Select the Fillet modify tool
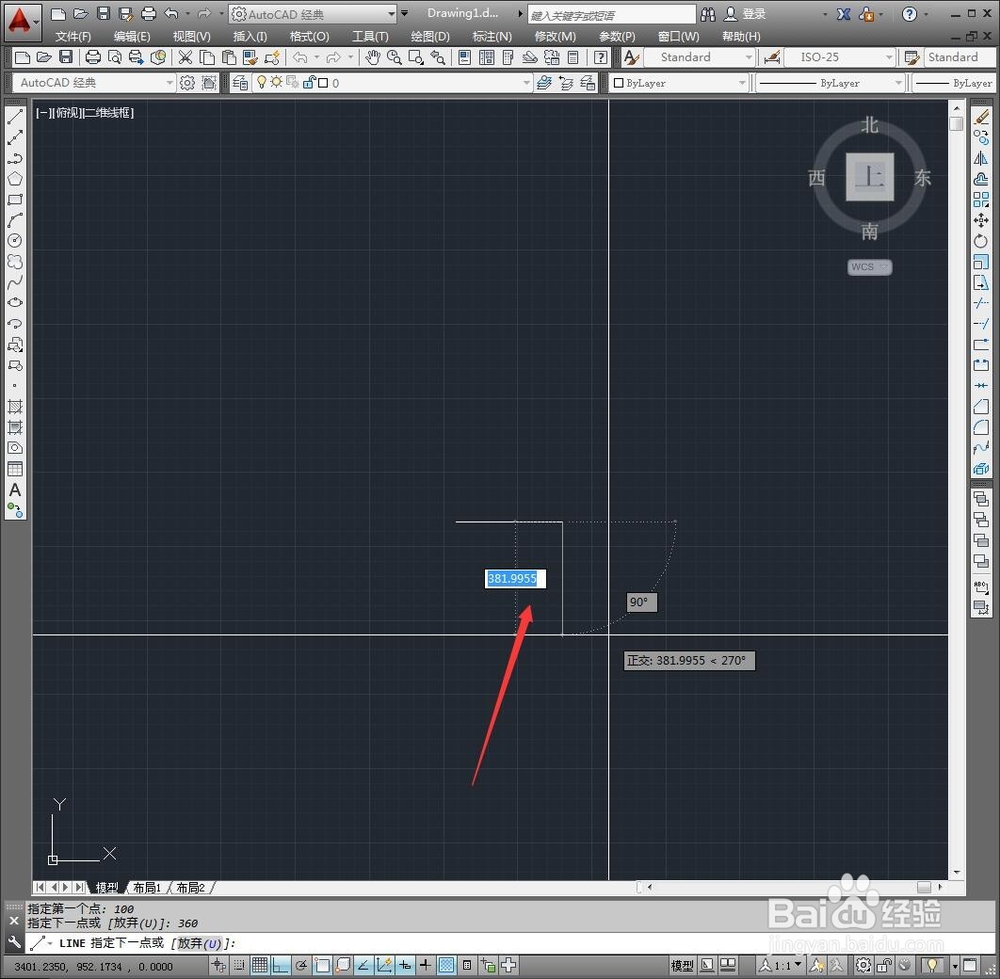Screen dimensions: 1000x979 tap(981, 427)
